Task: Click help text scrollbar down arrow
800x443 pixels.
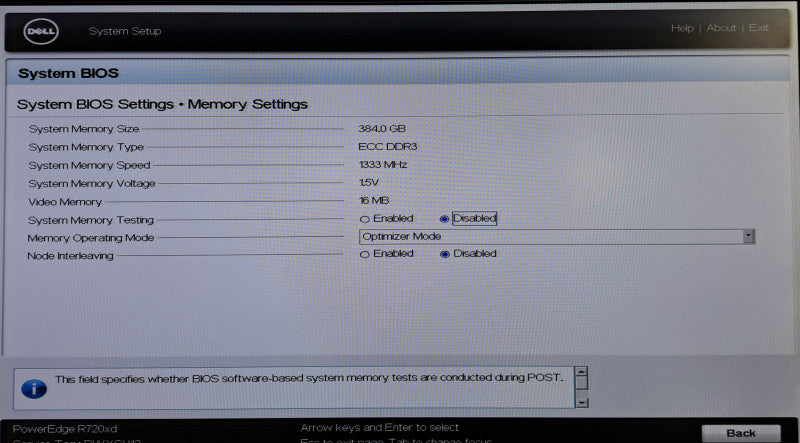Action: (x=582, y=403)
